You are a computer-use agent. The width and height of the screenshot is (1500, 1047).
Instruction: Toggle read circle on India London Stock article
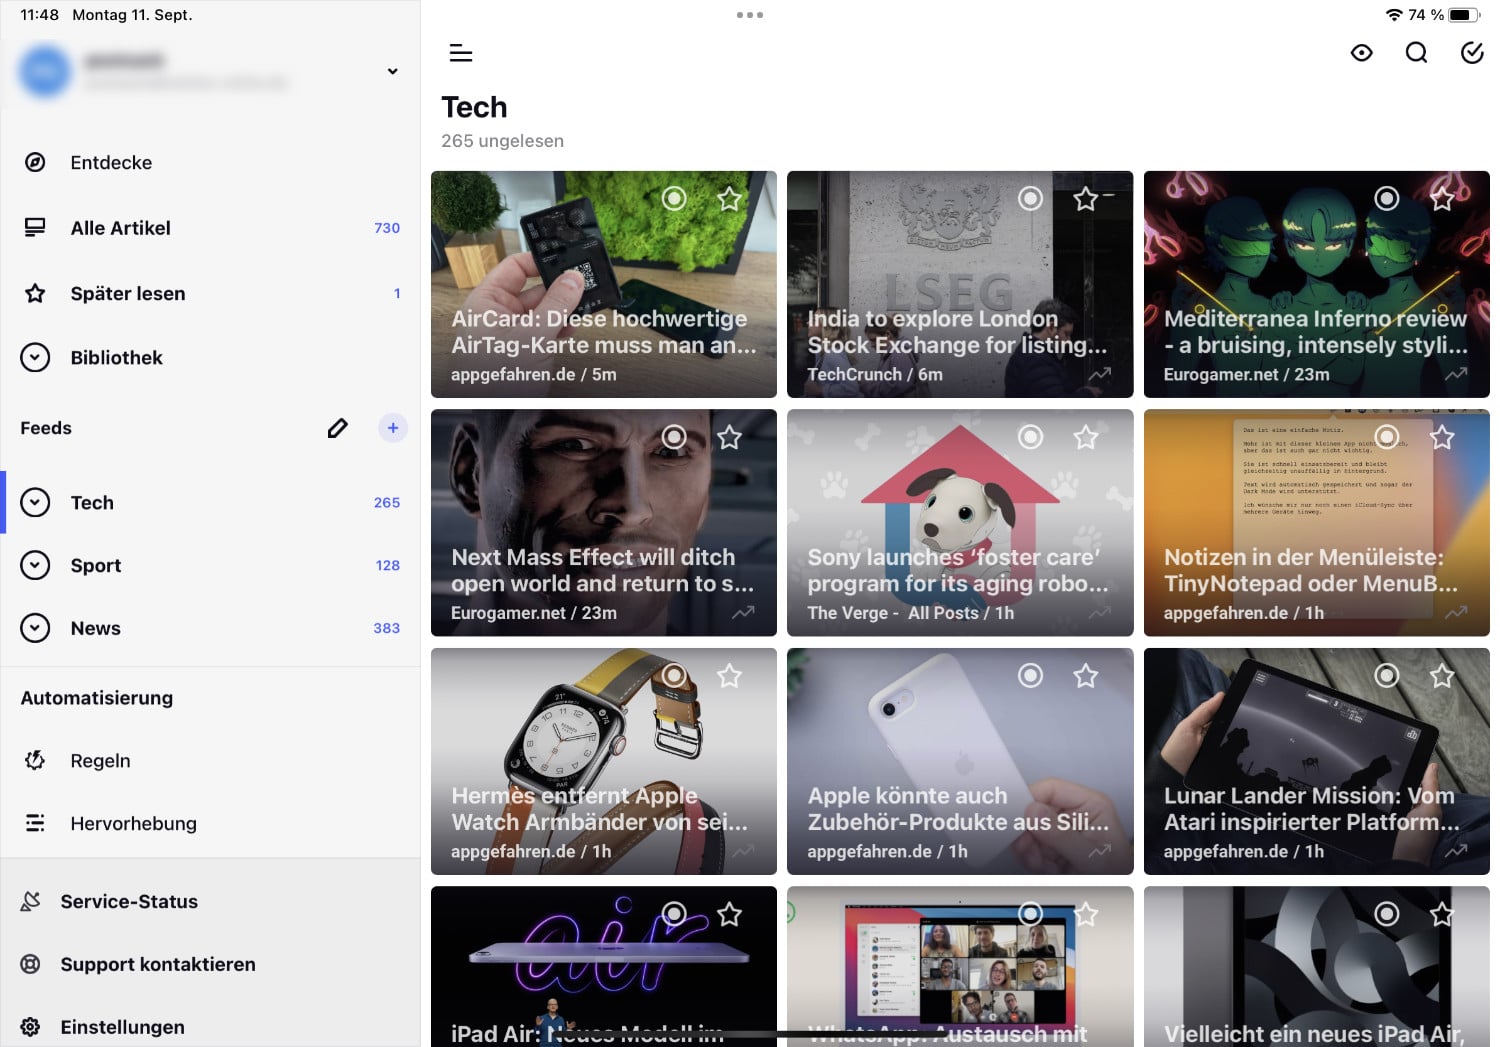click(x=1030, y=199)
